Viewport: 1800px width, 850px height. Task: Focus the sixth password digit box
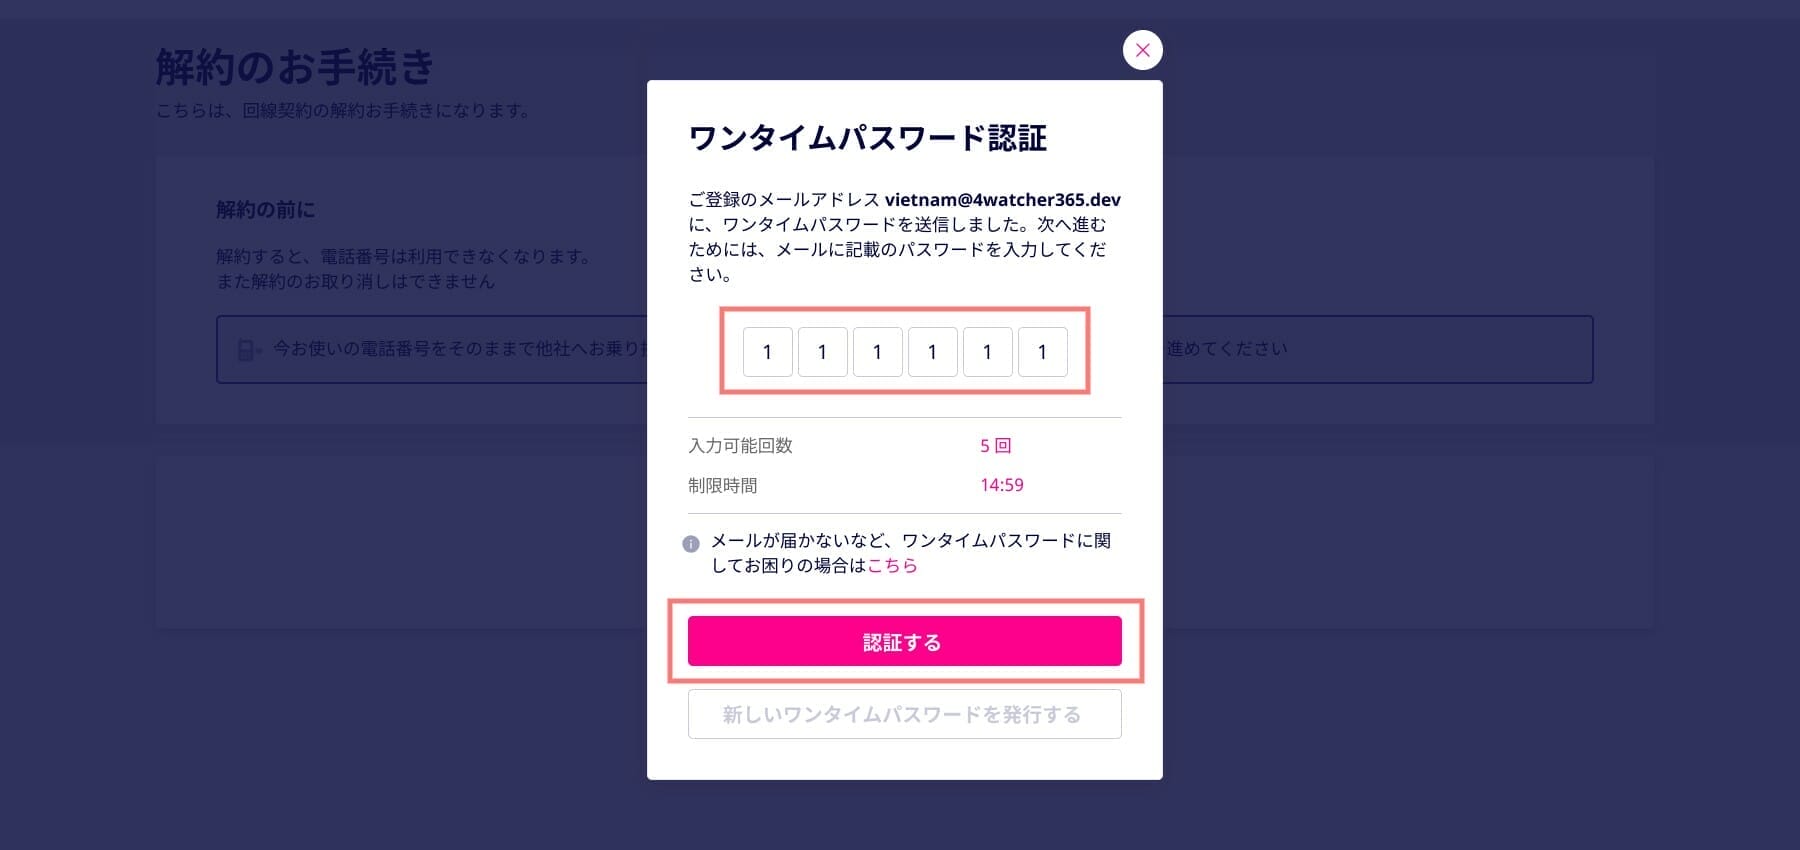pyautogui.click(x=1043, y=352)
